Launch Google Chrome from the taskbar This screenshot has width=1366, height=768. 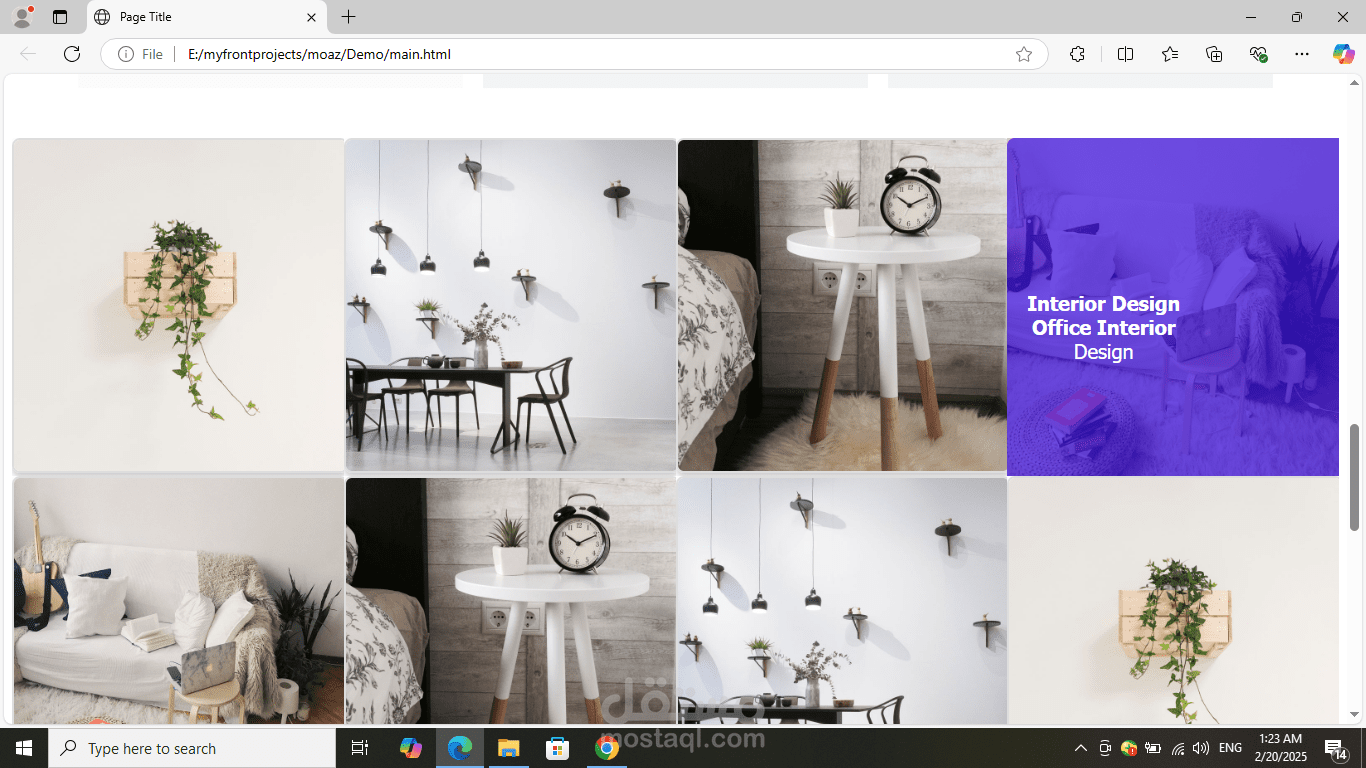[605, 747]
